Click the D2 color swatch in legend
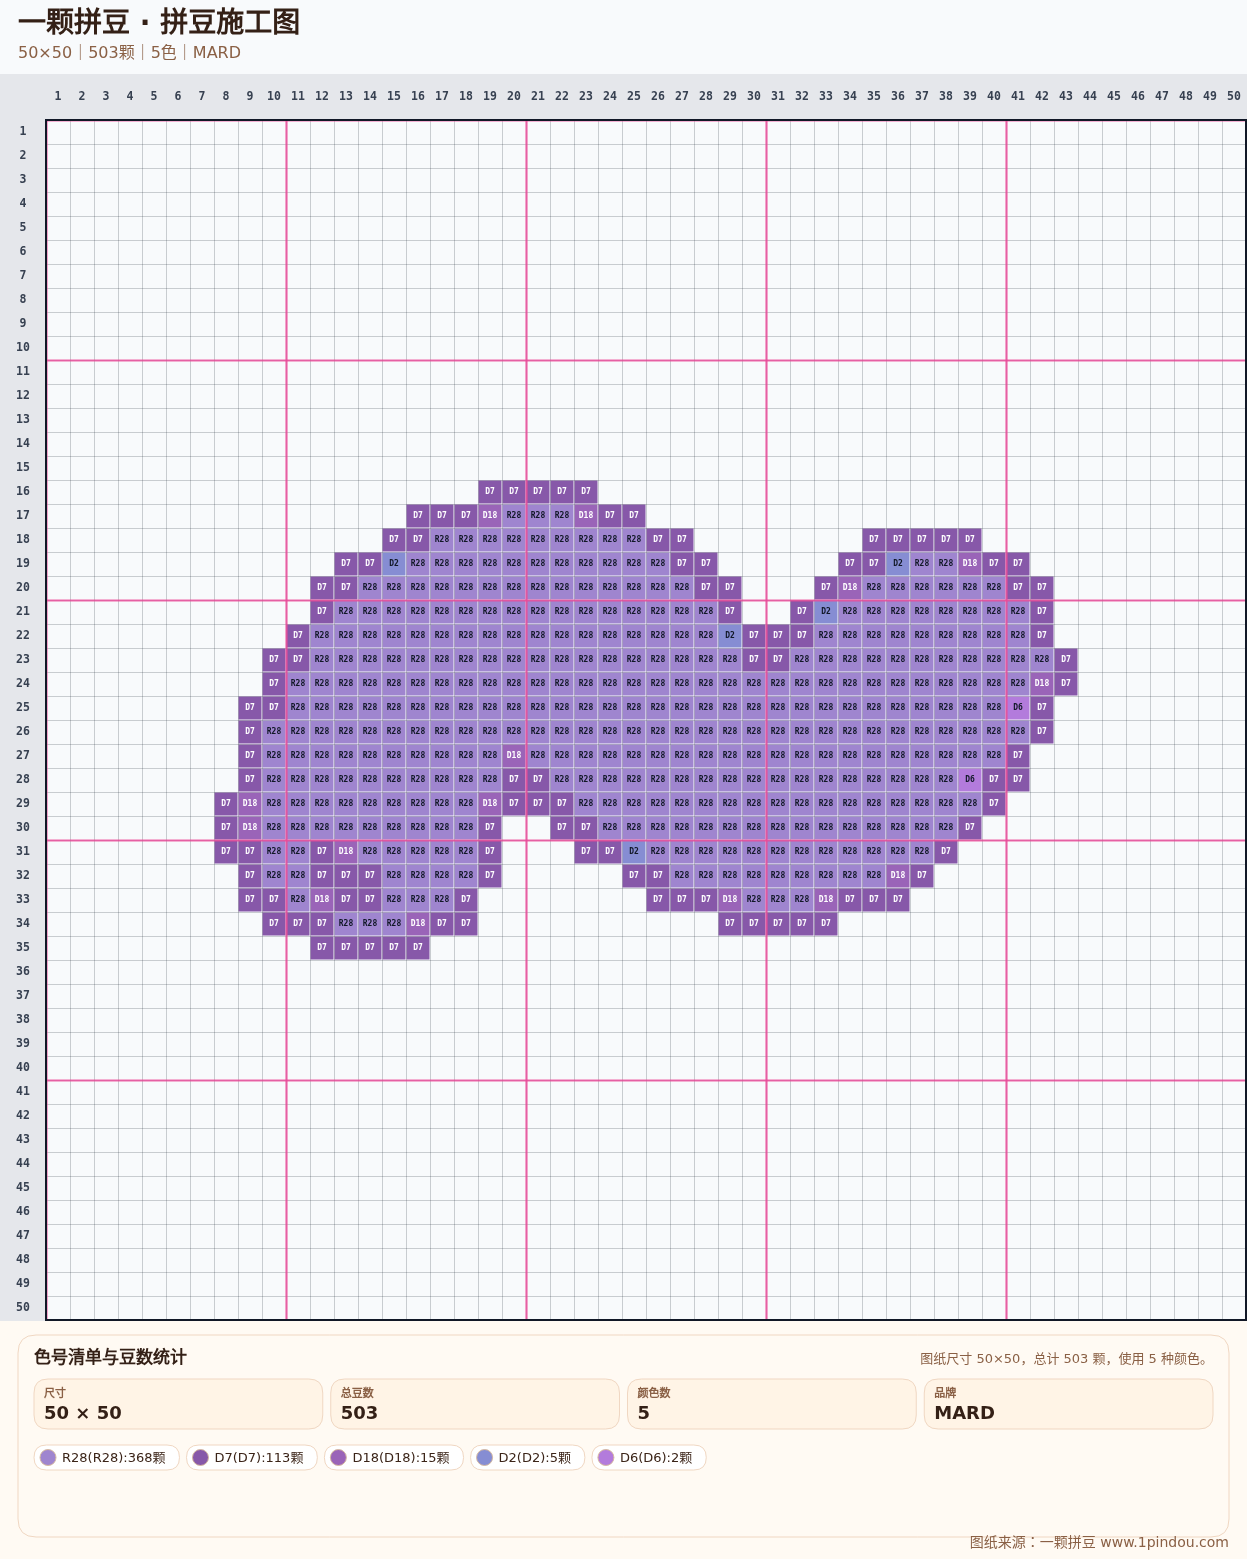The image size is (1247, 1559). tap(484, 1458)
